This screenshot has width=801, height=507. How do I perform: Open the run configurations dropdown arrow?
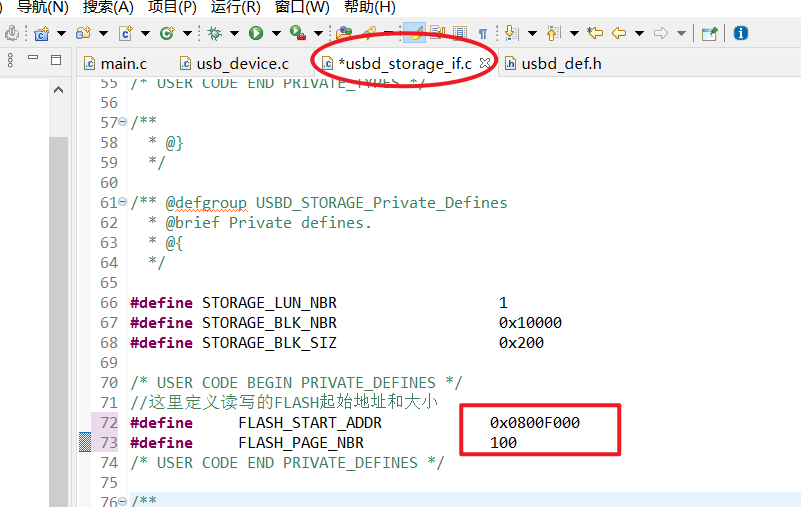tap(276, 34)
